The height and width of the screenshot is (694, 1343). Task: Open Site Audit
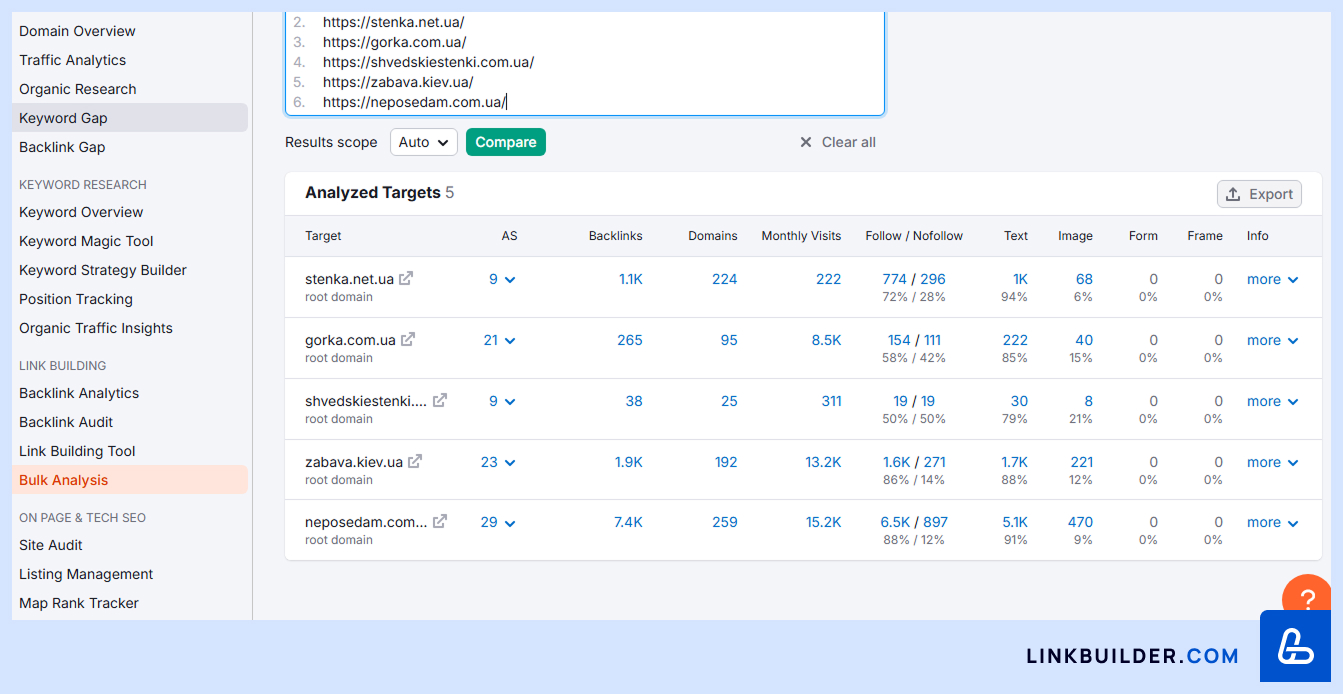pyautogui.click(x=51, y=545)
